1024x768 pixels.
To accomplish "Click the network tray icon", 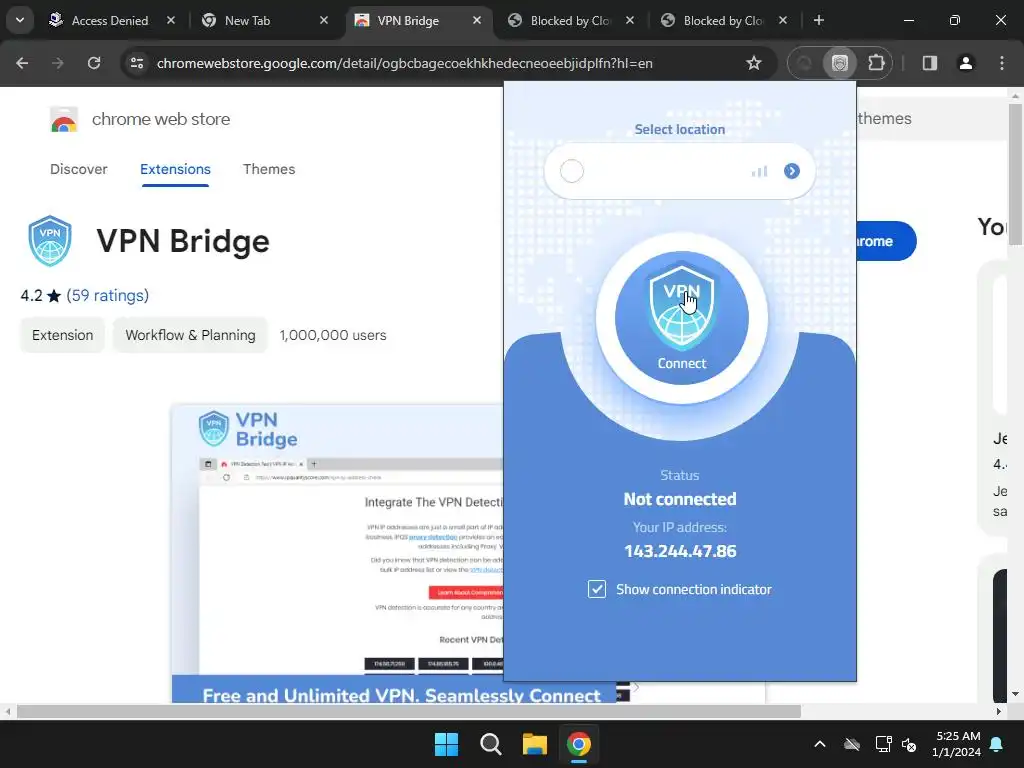I will [883, 744].
